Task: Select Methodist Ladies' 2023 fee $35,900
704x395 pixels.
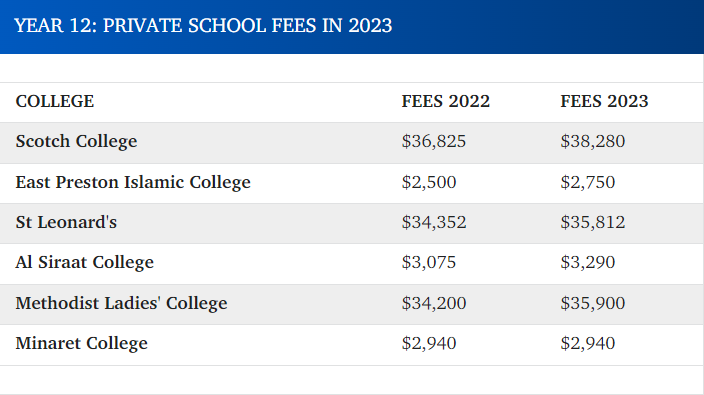Action: (x=593, y=303)
